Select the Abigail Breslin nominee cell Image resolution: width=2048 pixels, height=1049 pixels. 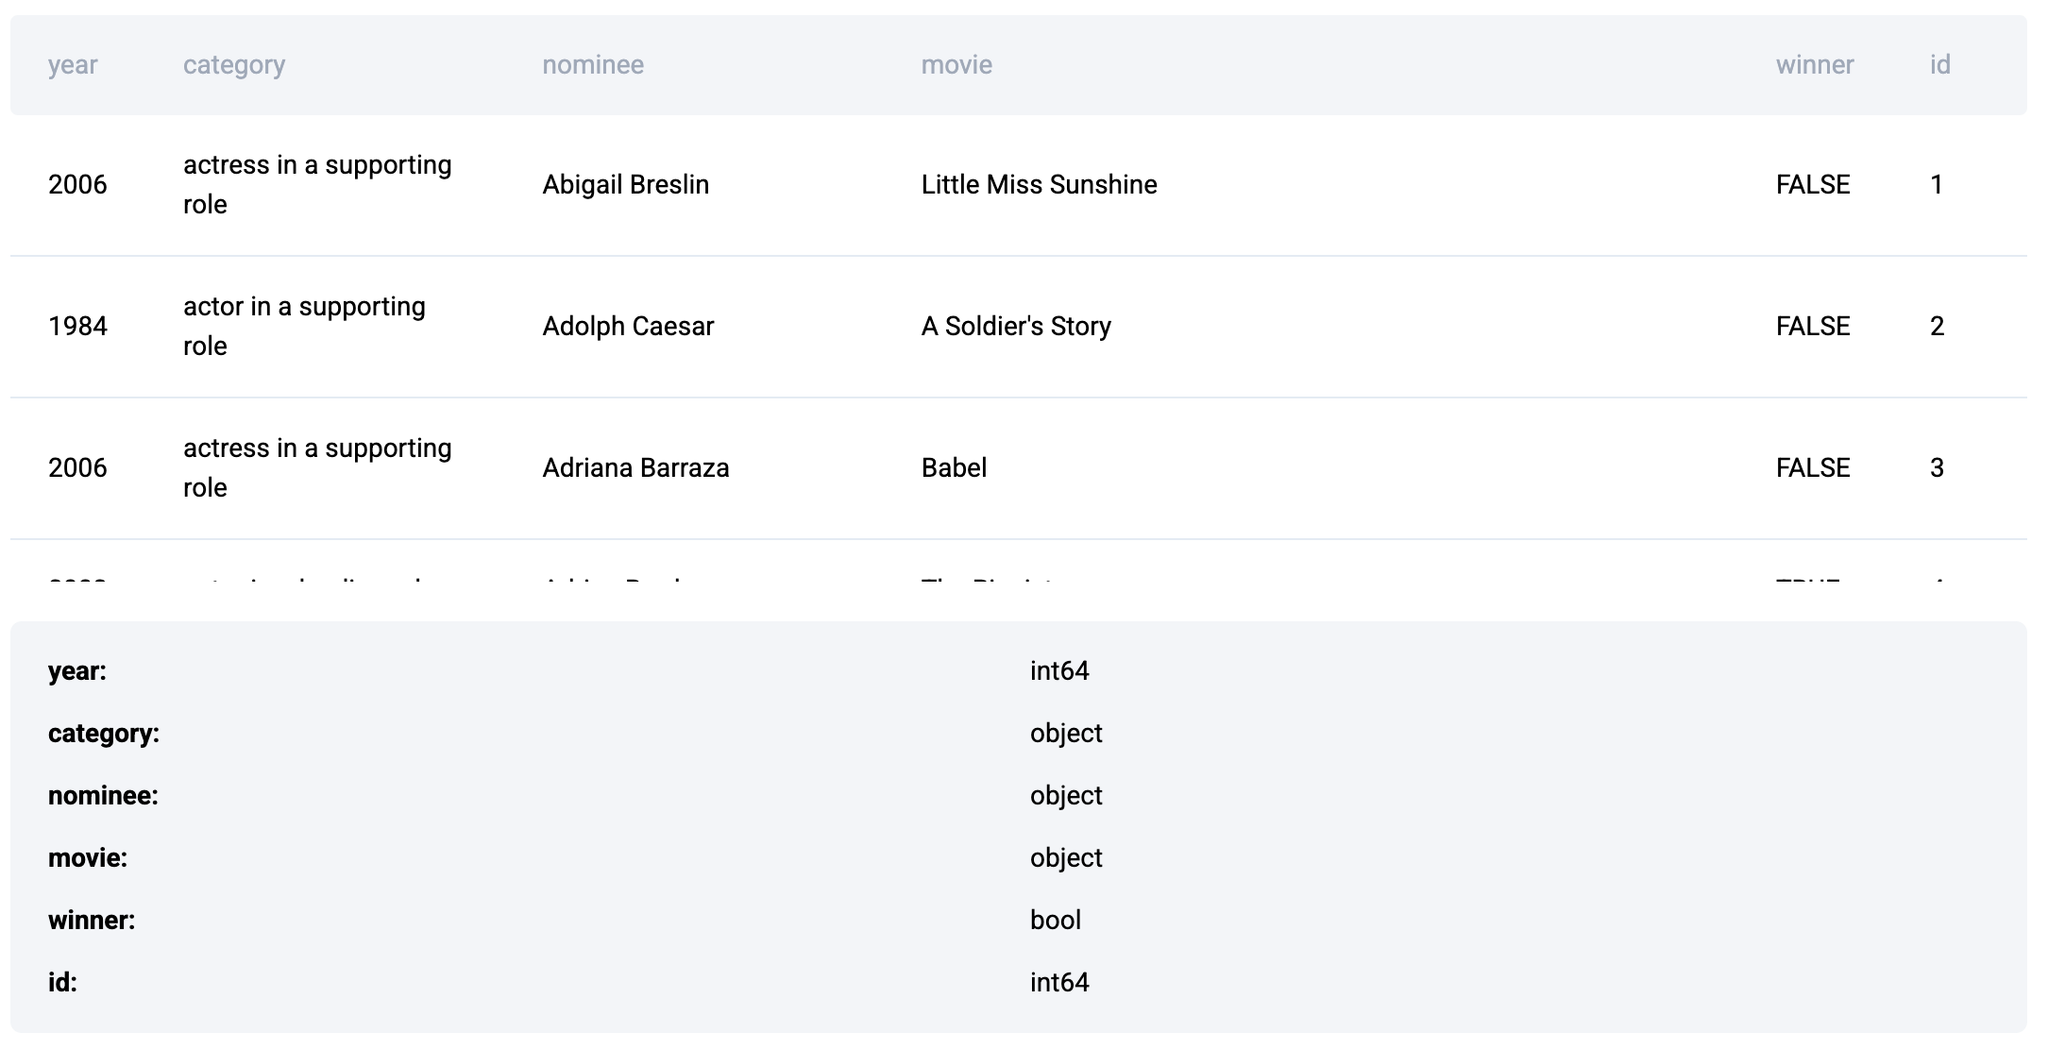pos(625,185)
